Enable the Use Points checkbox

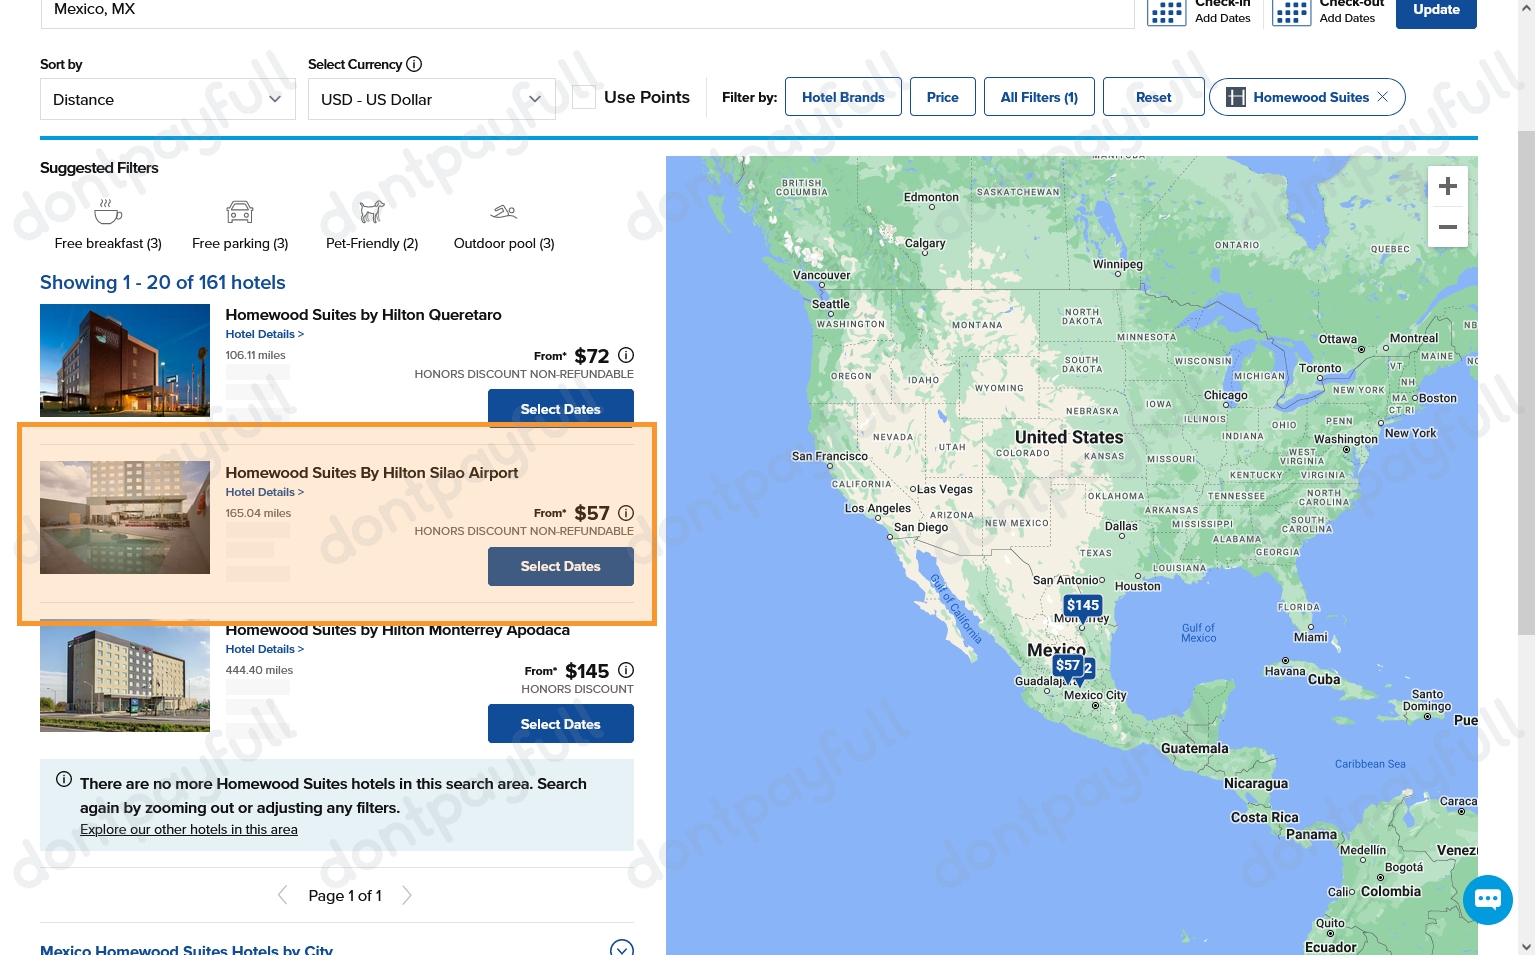[x=584, y=97]
